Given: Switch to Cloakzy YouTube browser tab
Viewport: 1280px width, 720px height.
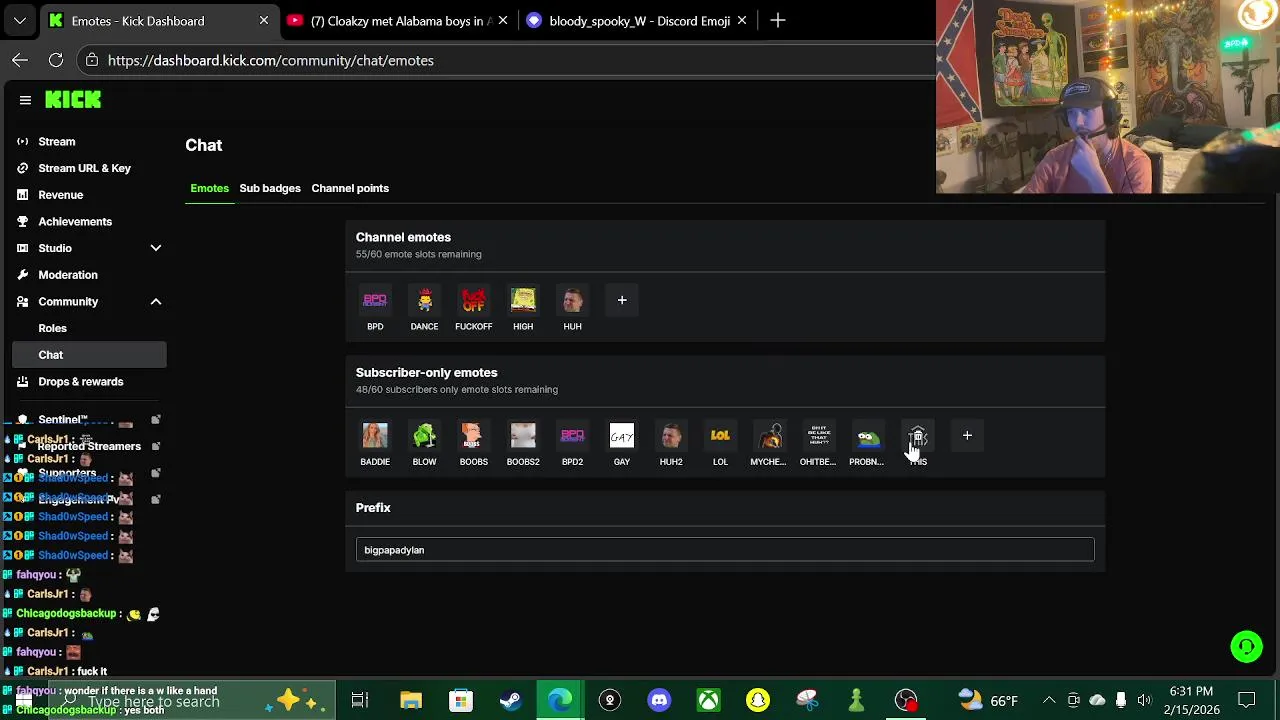Looking at the screenshot, I should (396, 20).
